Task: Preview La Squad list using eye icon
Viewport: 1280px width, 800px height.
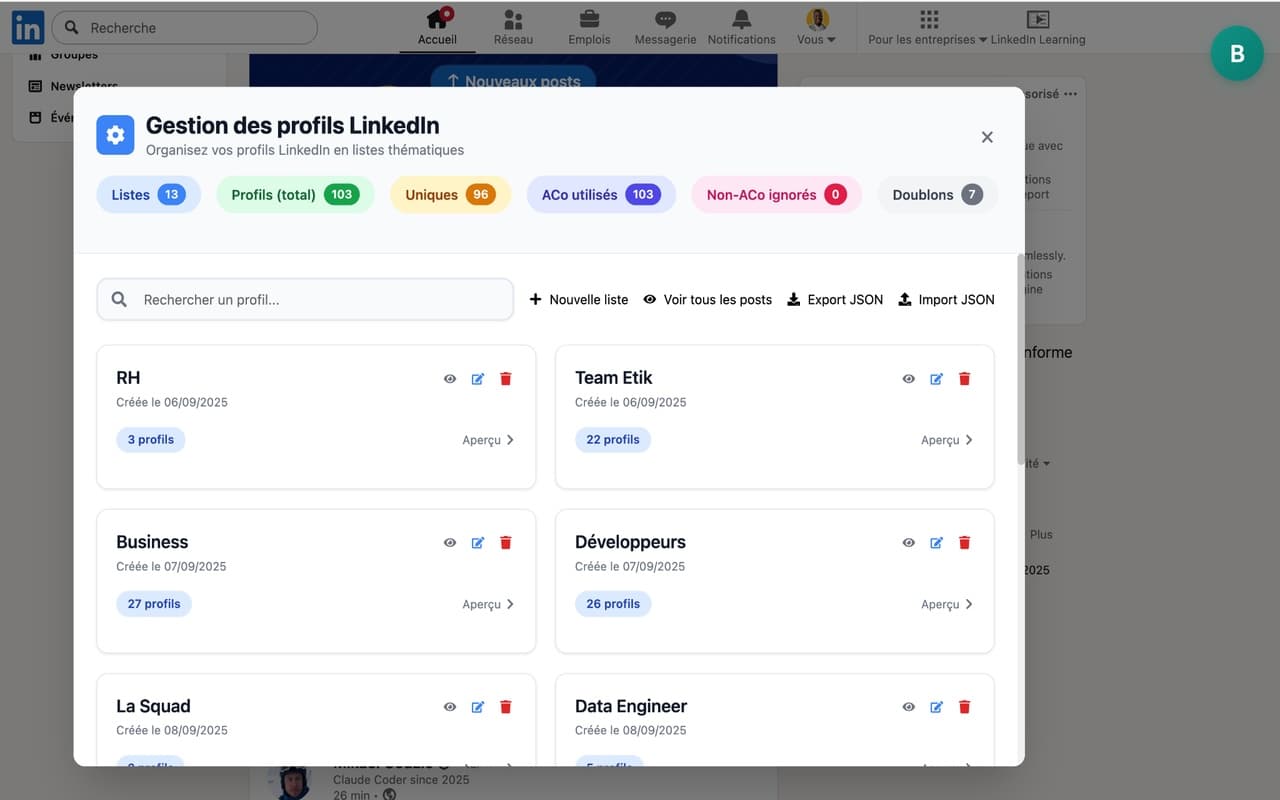Action: pos(450,706)
